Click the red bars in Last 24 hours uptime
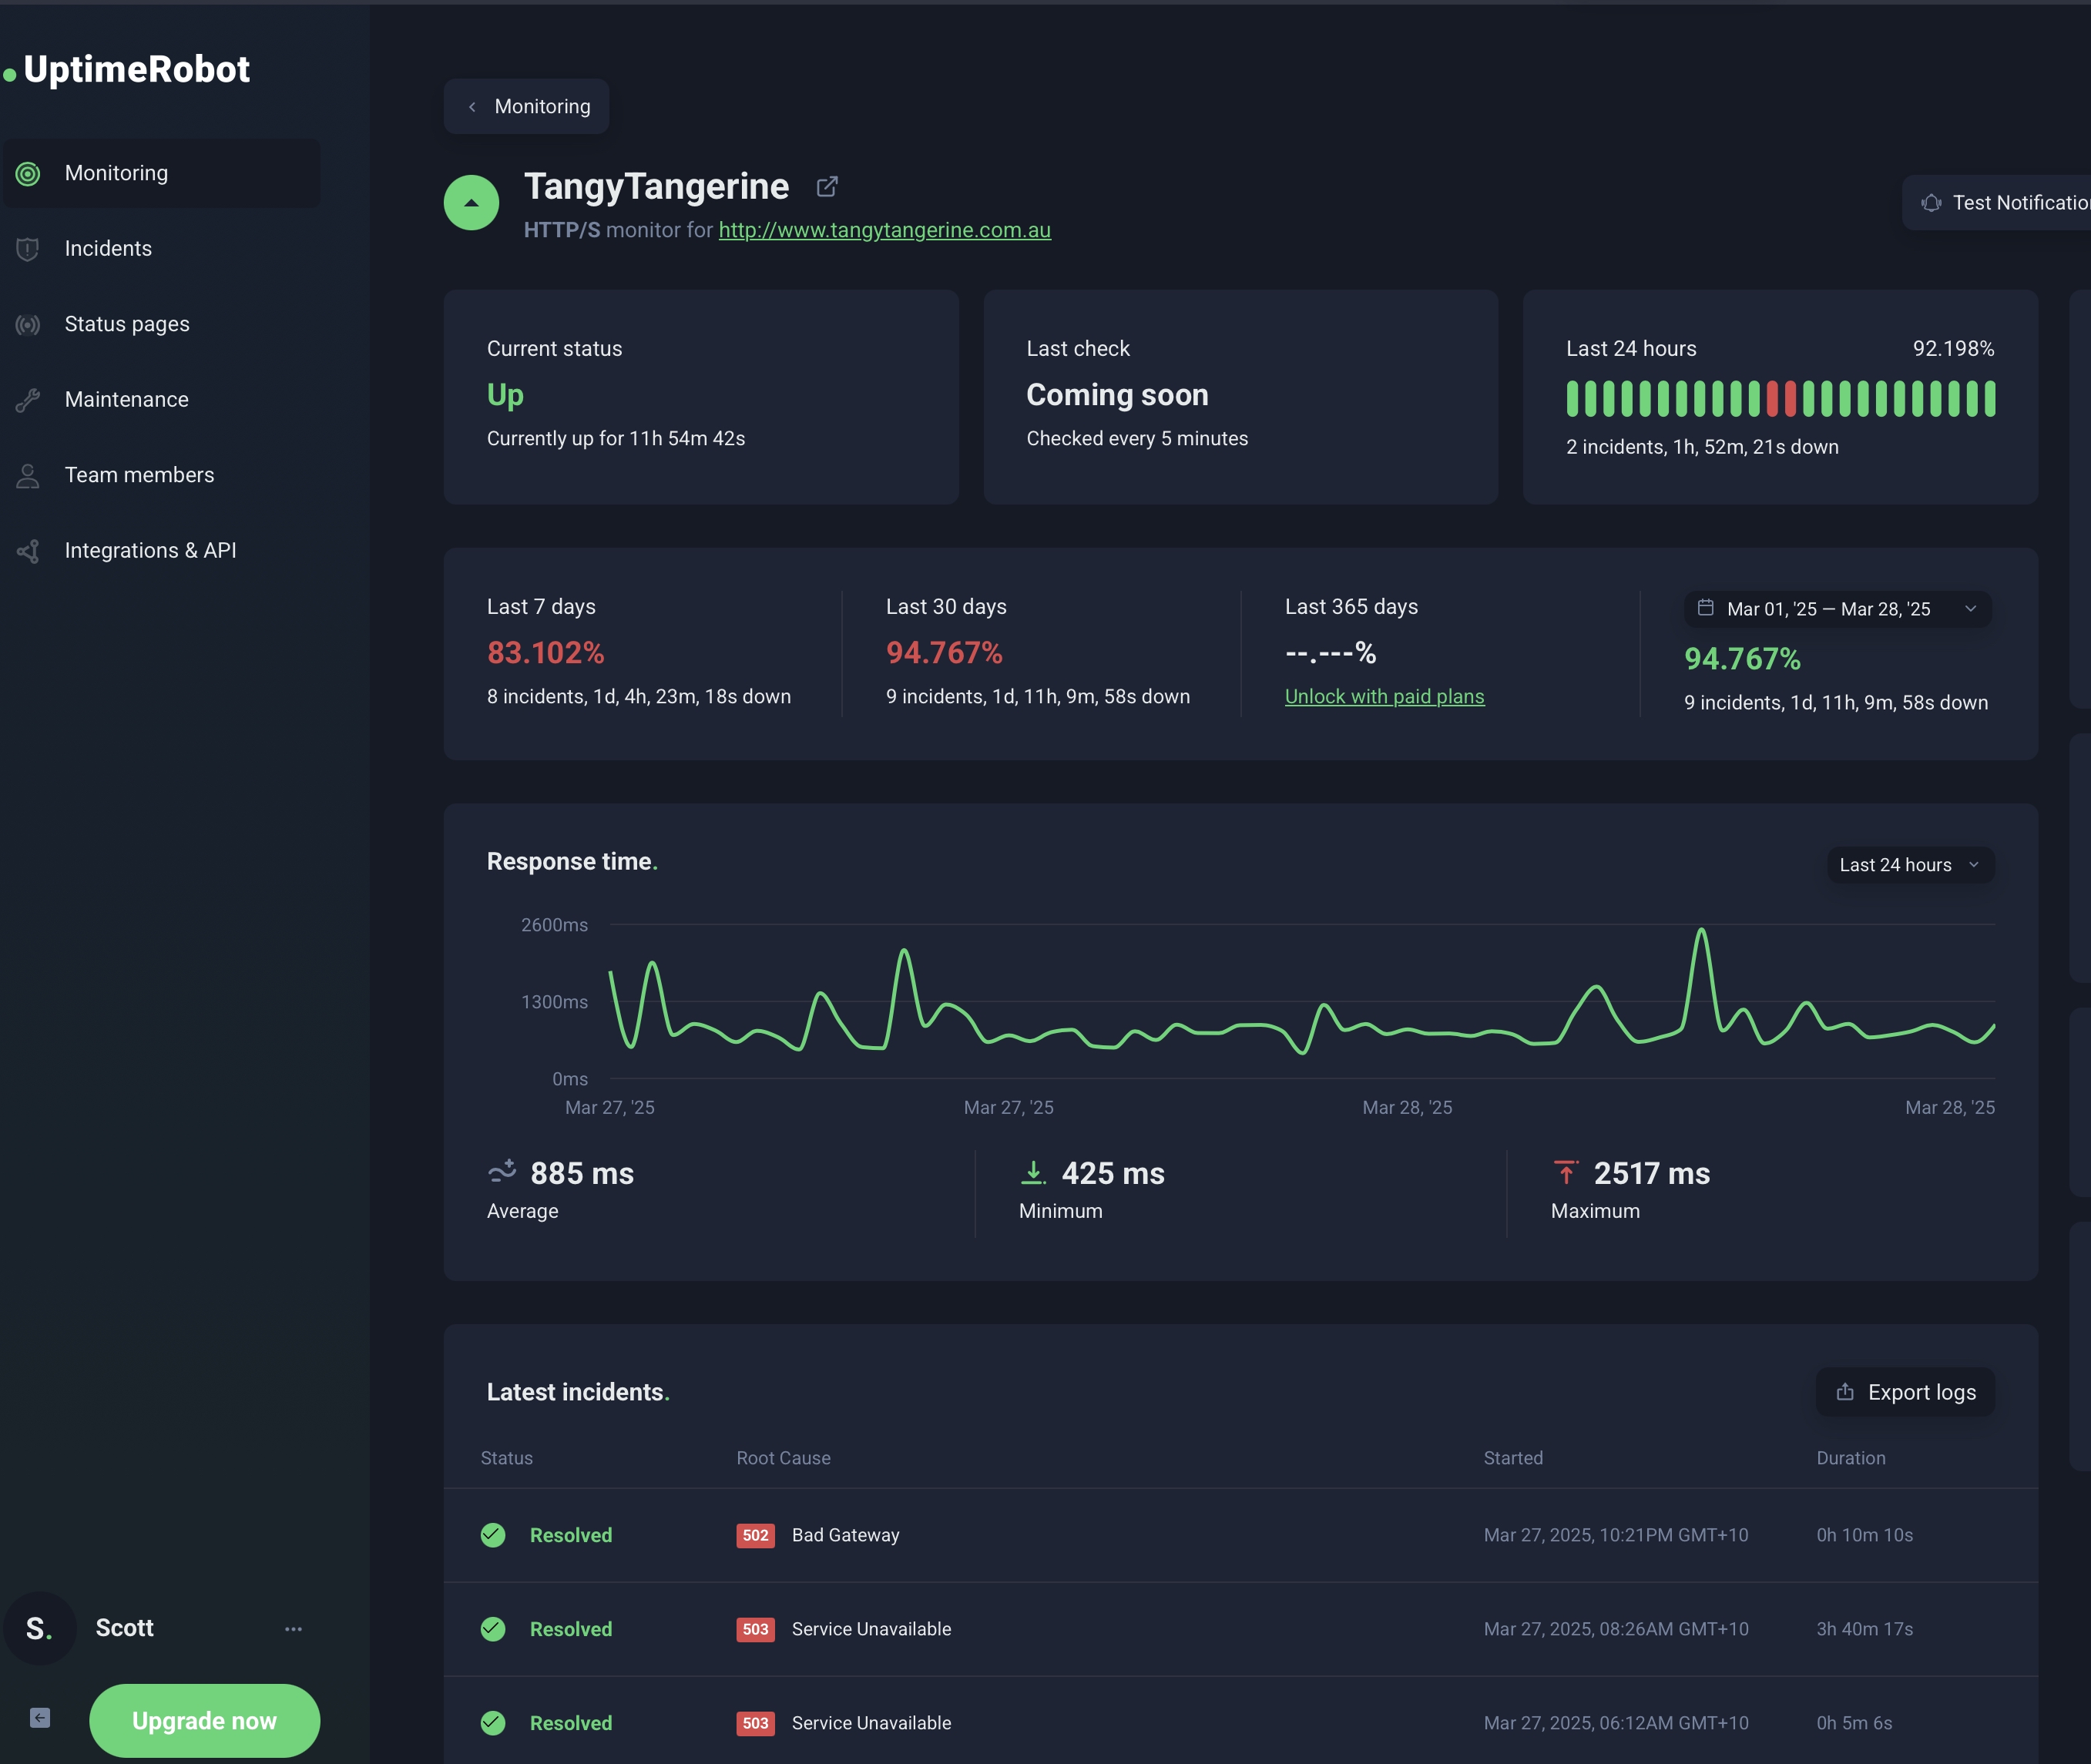 pos(1782,398)
